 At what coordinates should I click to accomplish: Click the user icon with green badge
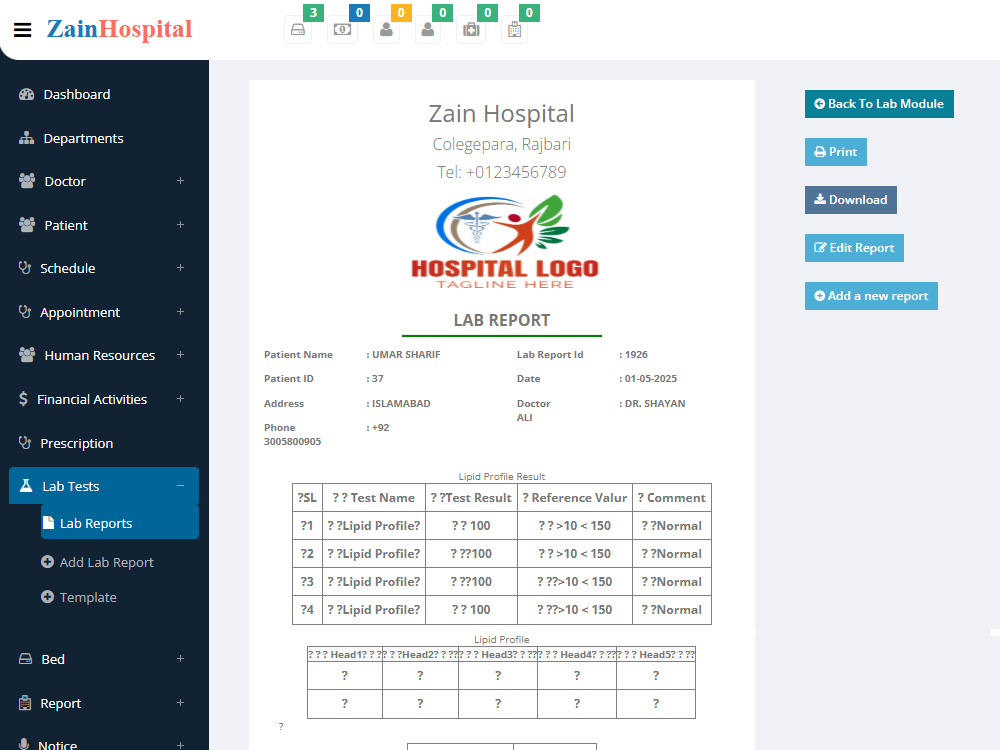point(428,29)
